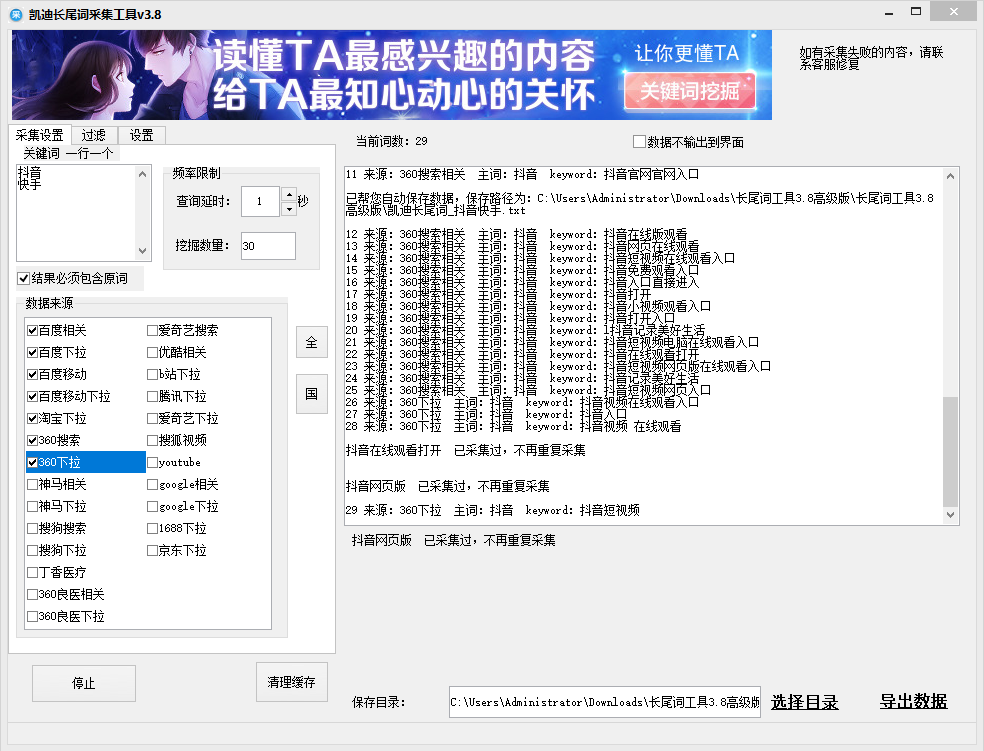
Task: Click the 清理缓存 button
Action: point(291,683)
